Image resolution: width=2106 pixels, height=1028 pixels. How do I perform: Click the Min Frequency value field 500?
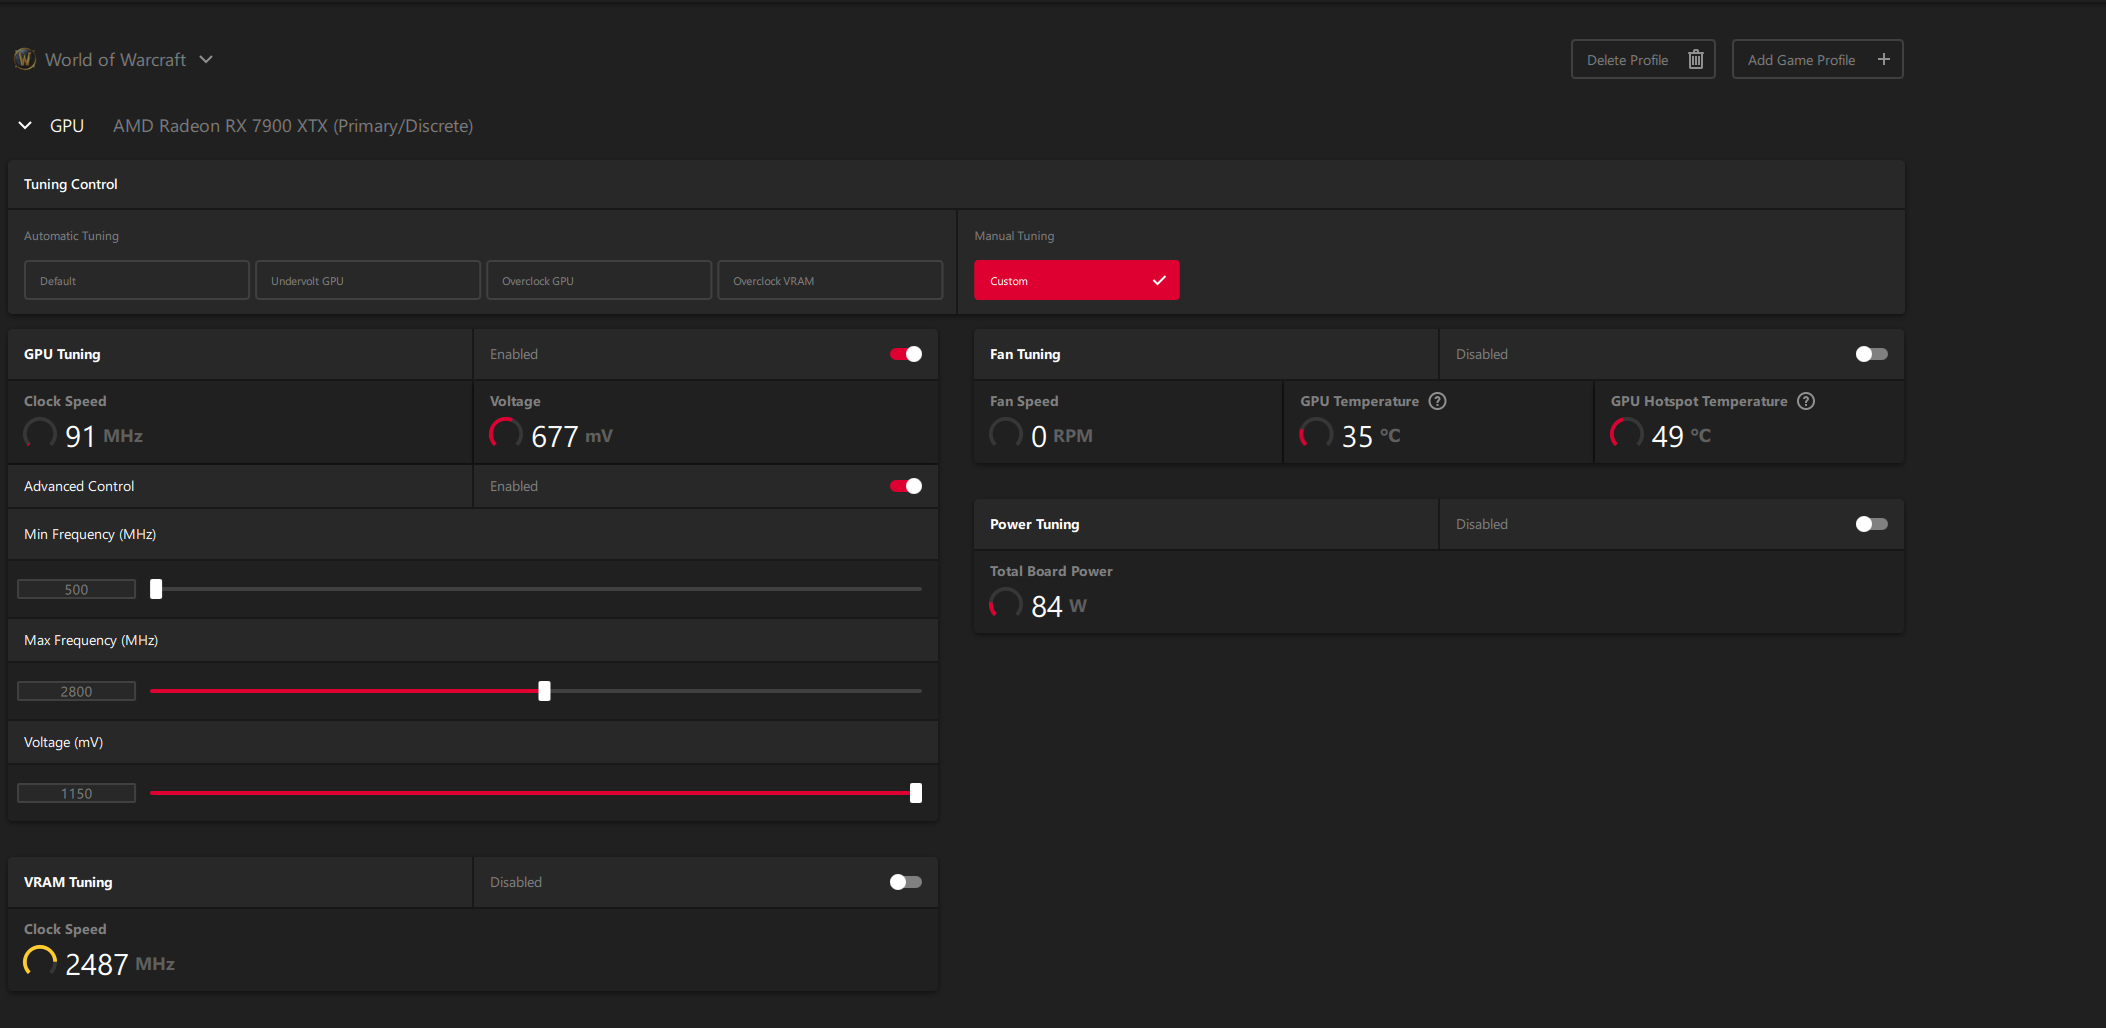coord(76,589)
